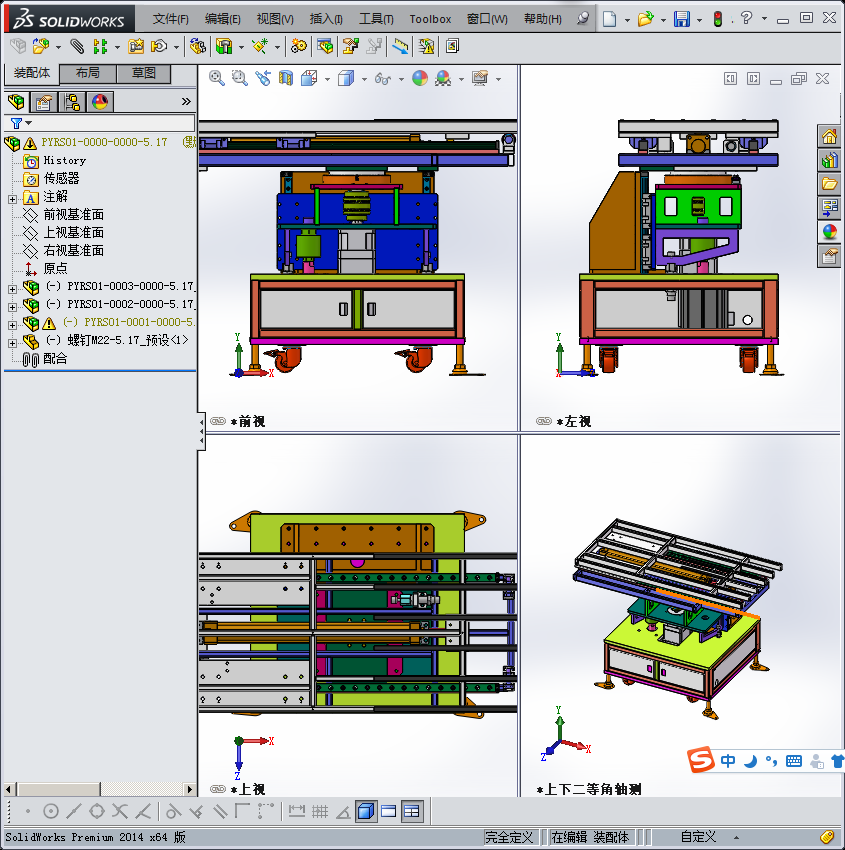Switch to the 布局 tab
Viewport: 845px width, 850px height.
(87, 73)
